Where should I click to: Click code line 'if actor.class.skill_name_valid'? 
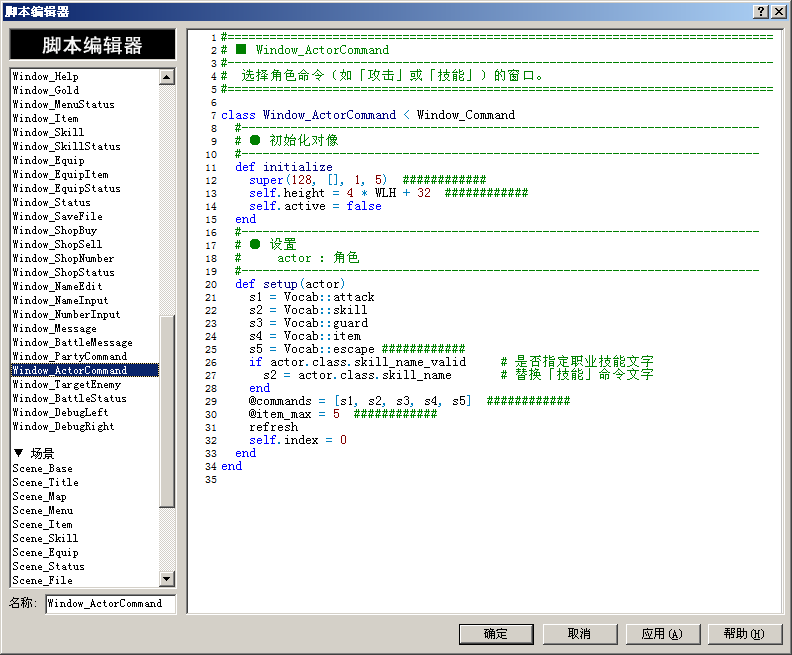tap(358, 362)
